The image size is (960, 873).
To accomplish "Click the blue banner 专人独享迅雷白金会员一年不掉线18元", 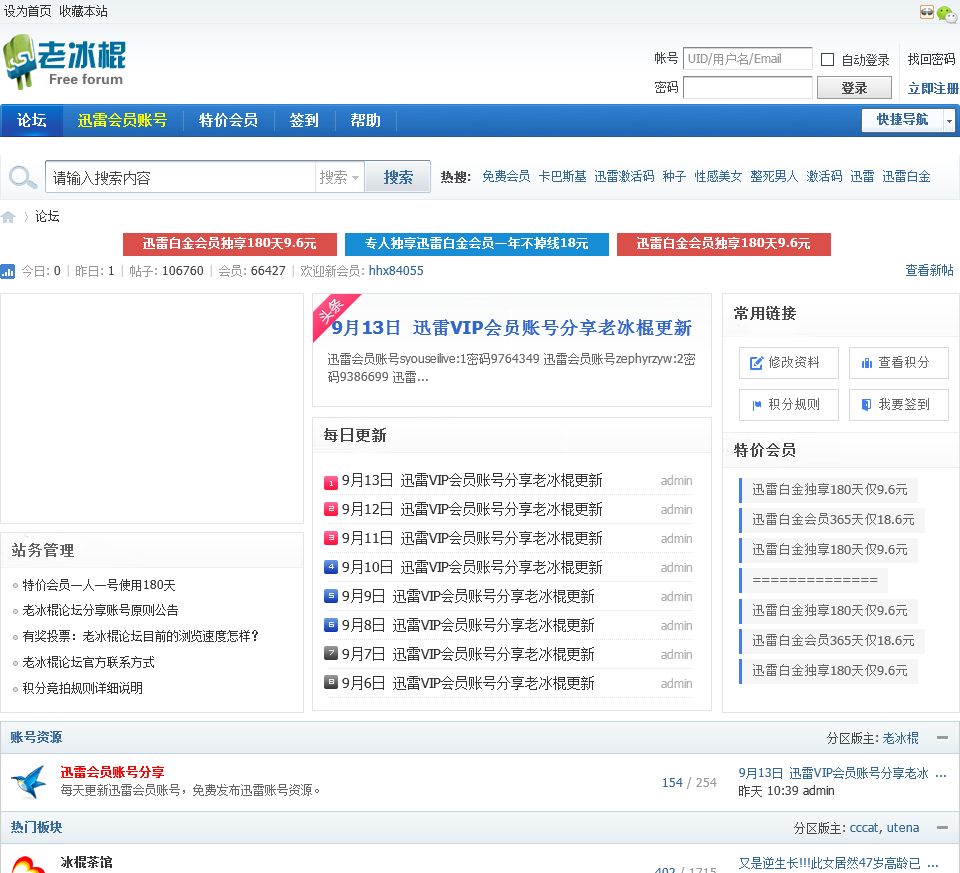I will pyautogui.click(x=477, y=244).
